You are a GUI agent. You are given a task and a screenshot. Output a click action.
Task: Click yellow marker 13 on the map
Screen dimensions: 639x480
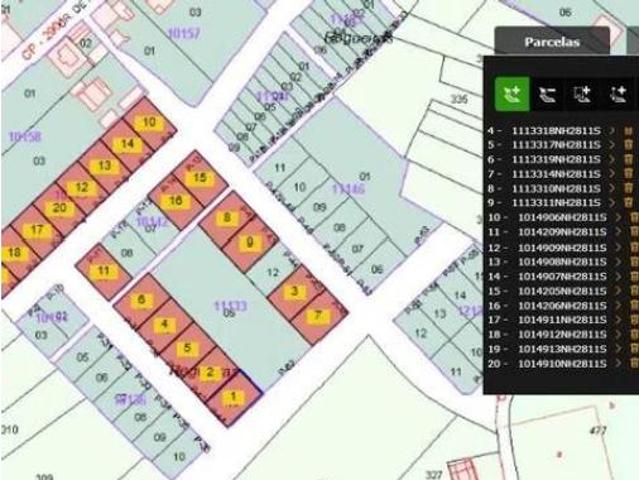point(105,166)
